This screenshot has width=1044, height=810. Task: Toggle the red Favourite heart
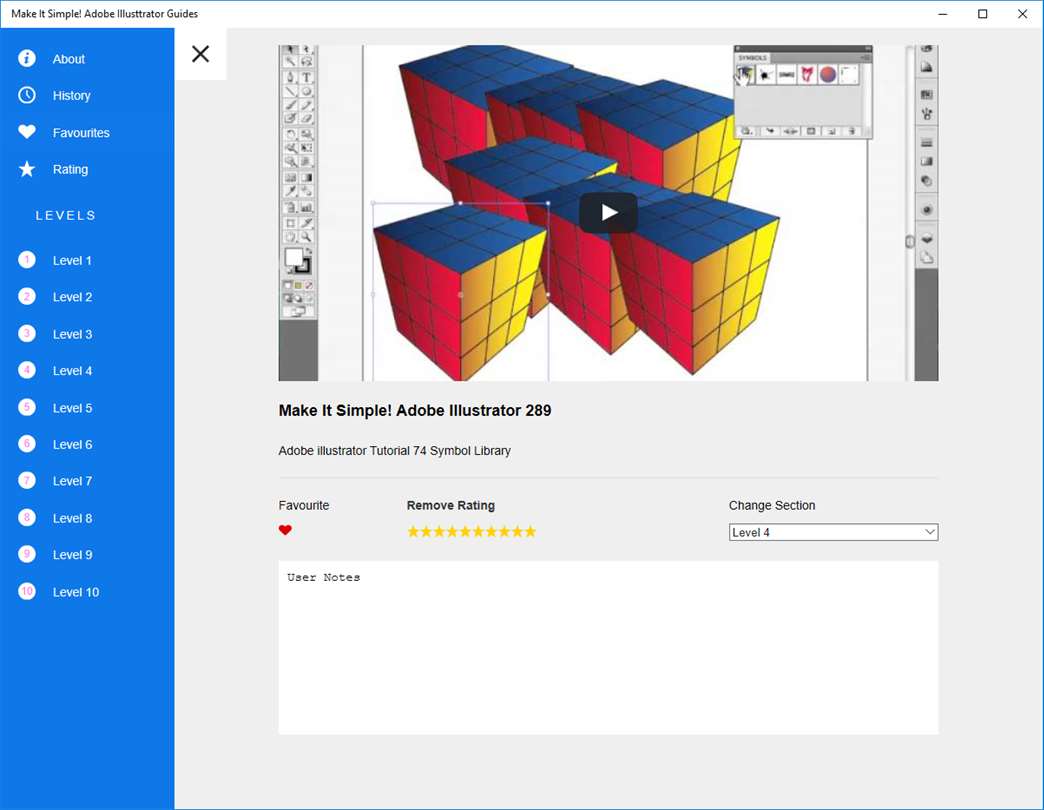coord(285,530)
